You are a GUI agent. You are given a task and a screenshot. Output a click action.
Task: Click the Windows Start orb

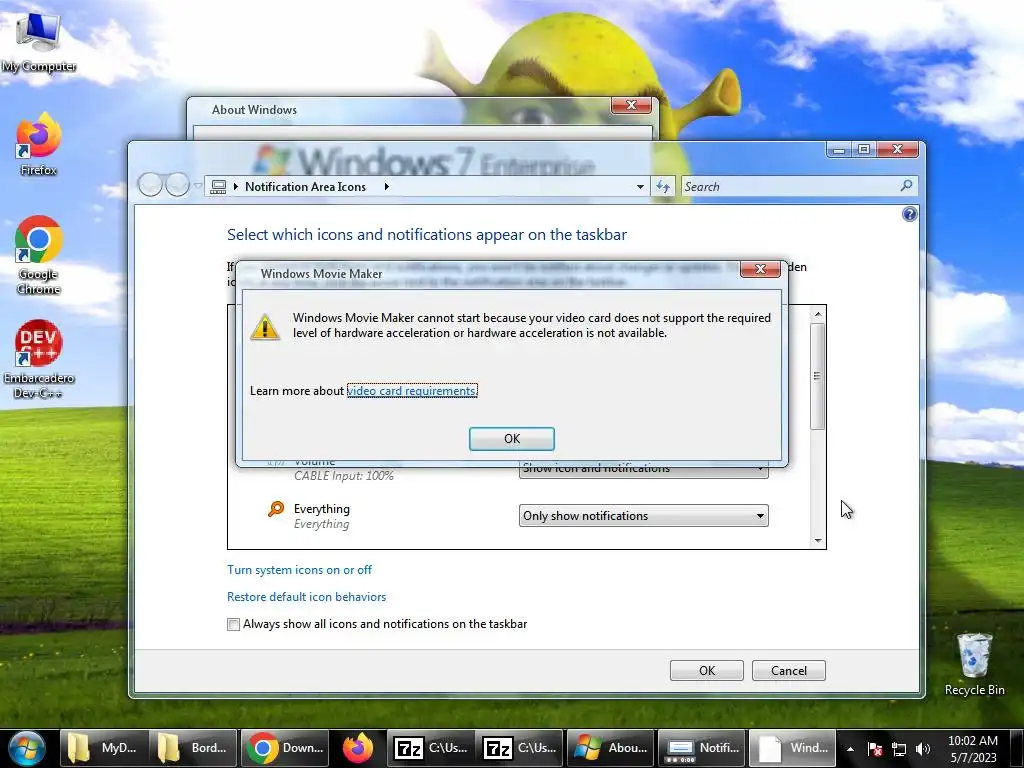point(27,748)
